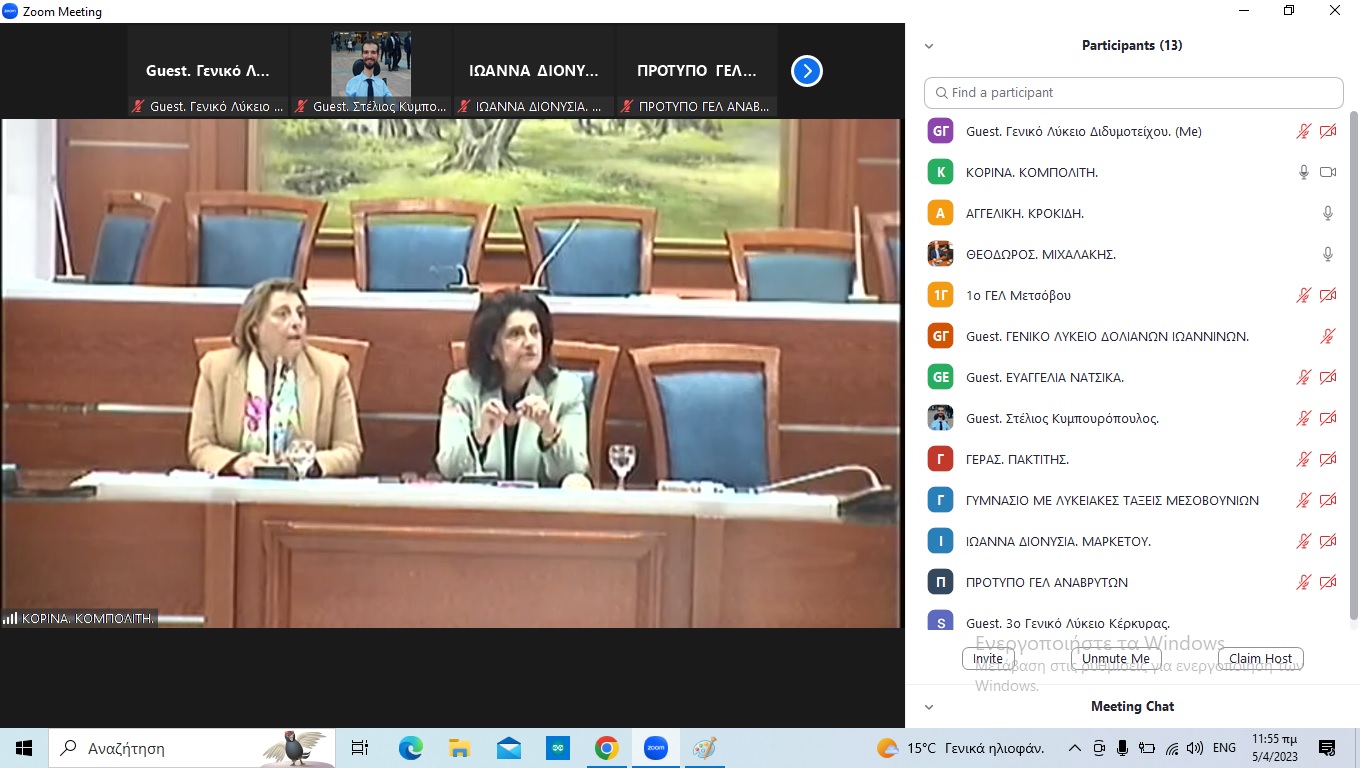The image size is (1360, 768).
Task: Click microphone icon next to ΑΓΓΕΛΙΚΗ. ΚΡΟΚΙΔΗ
Action: [x=1327, y=213]
